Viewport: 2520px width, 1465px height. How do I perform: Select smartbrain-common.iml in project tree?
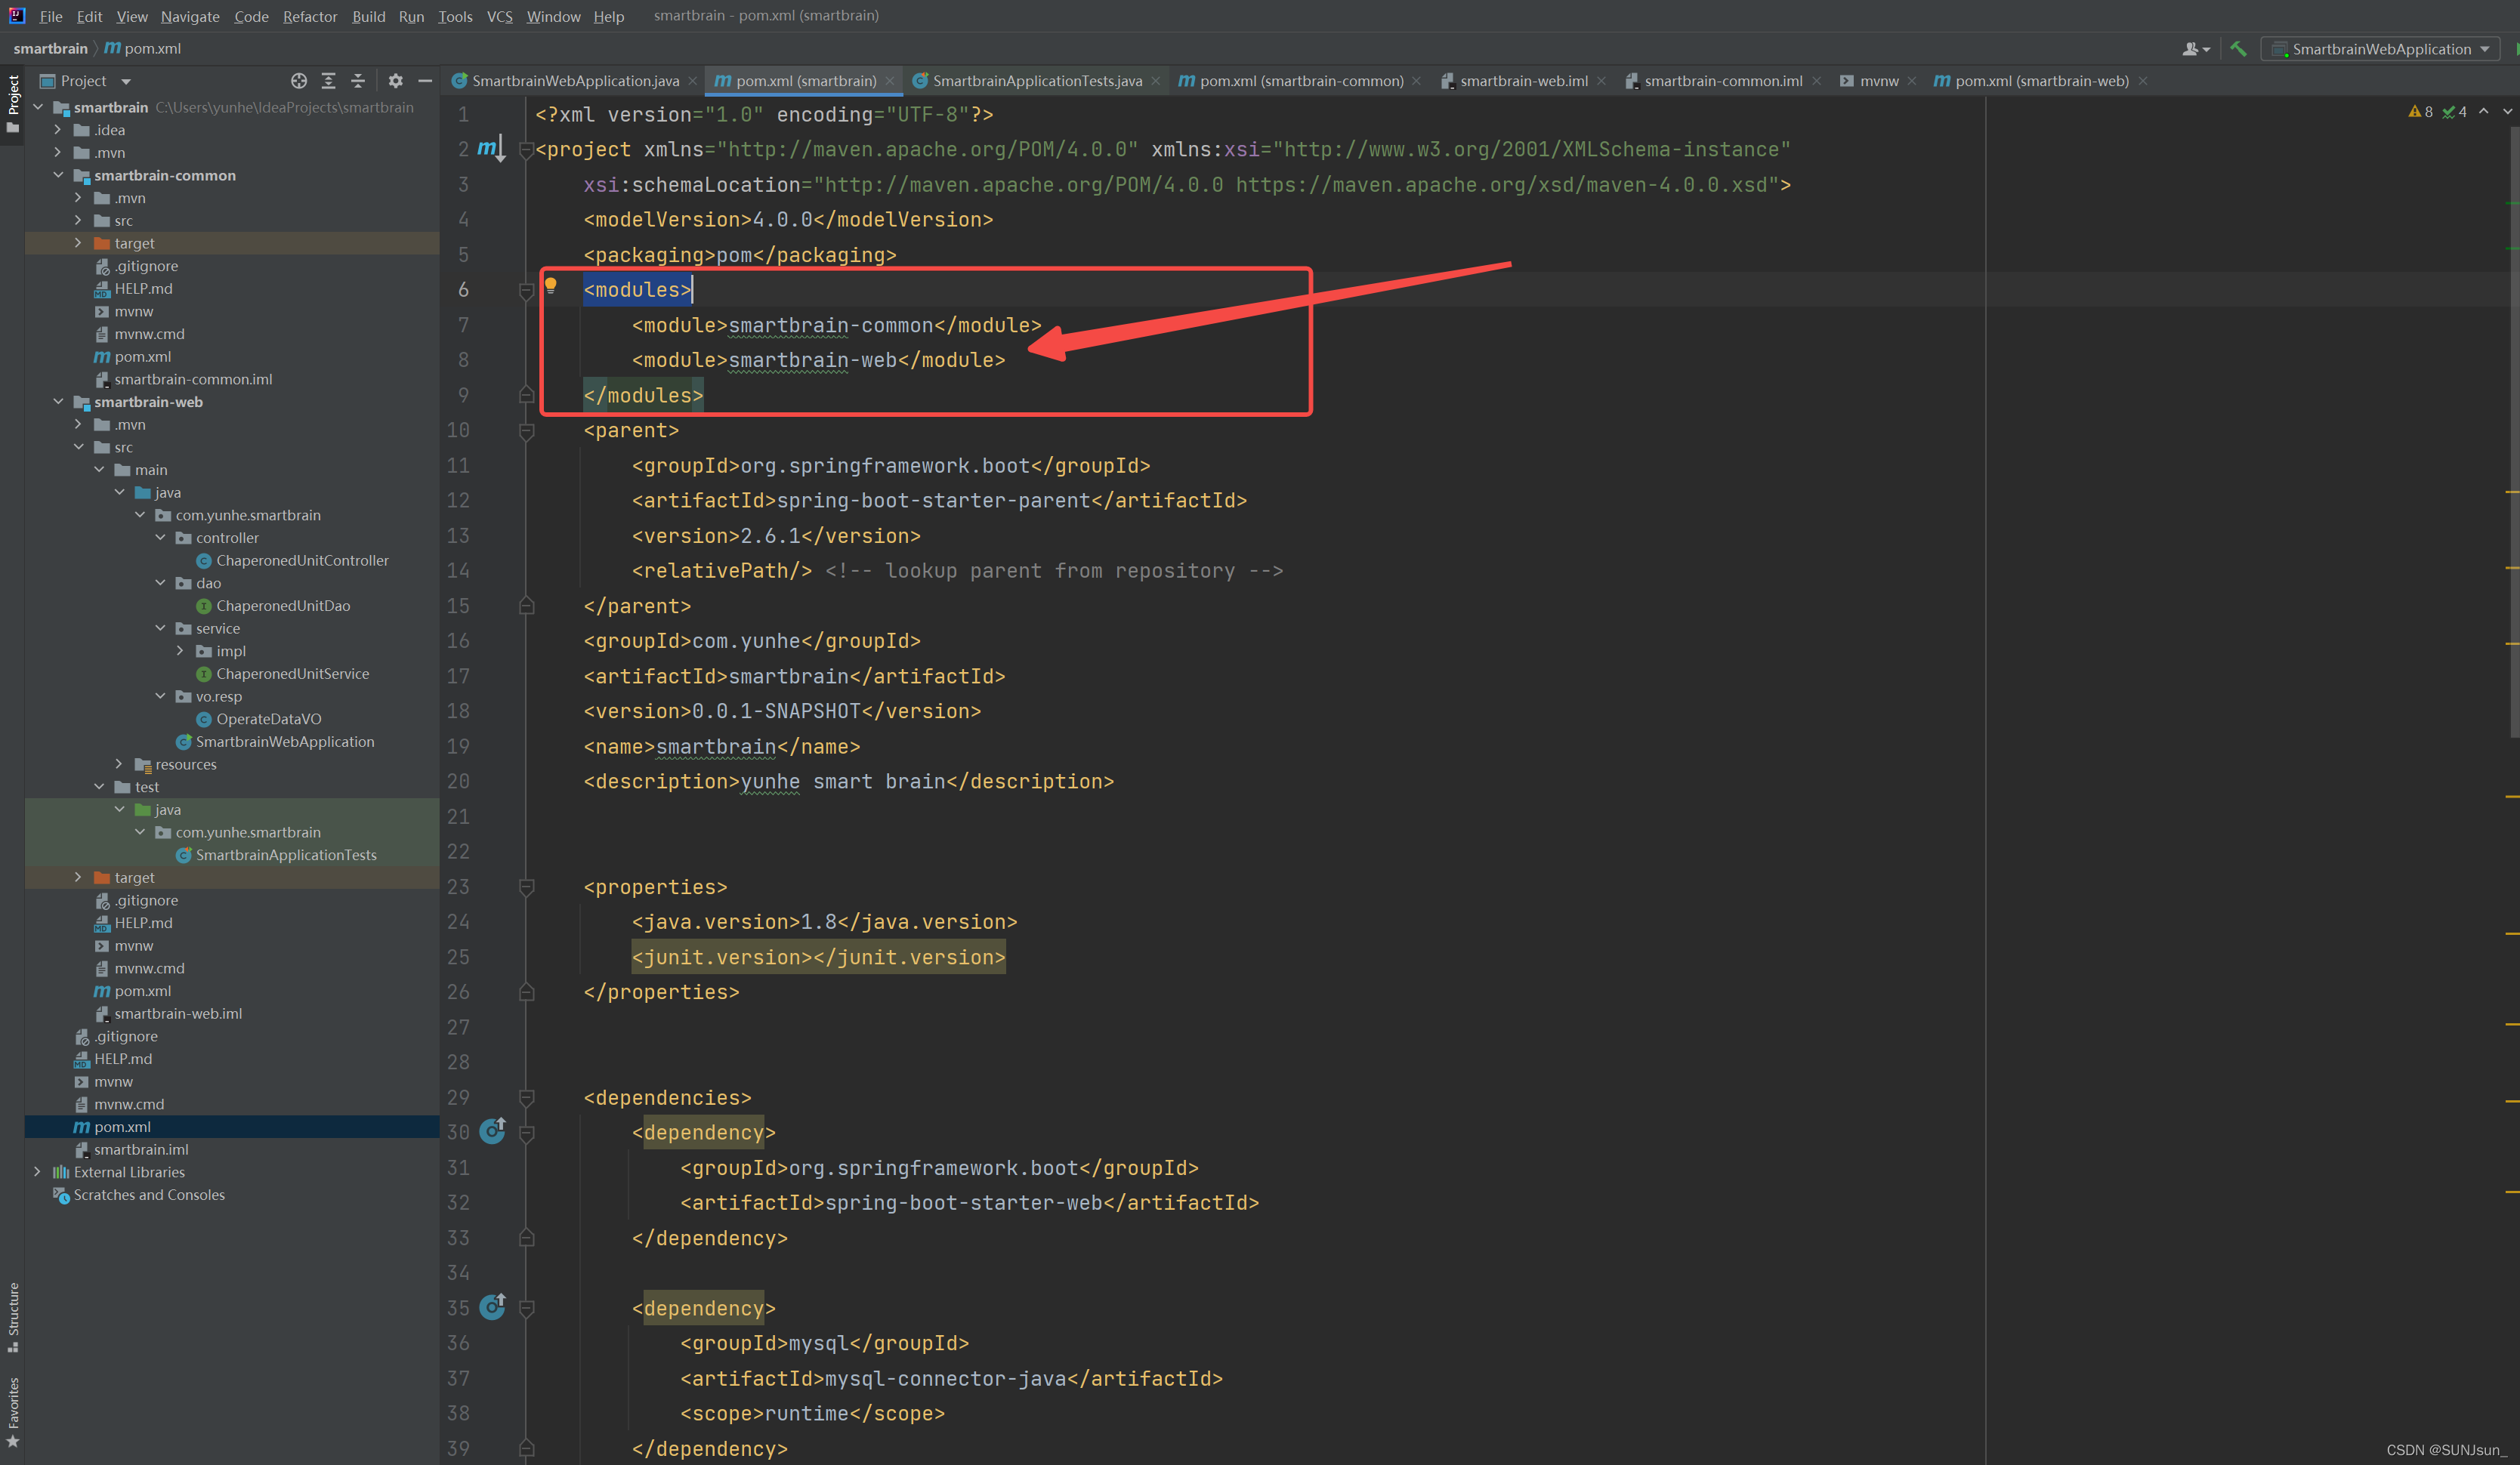[193, 379]
